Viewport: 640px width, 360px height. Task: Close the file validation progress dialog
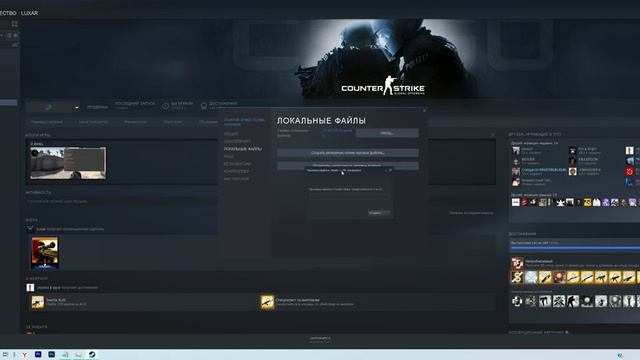click(x=391, y=170)
